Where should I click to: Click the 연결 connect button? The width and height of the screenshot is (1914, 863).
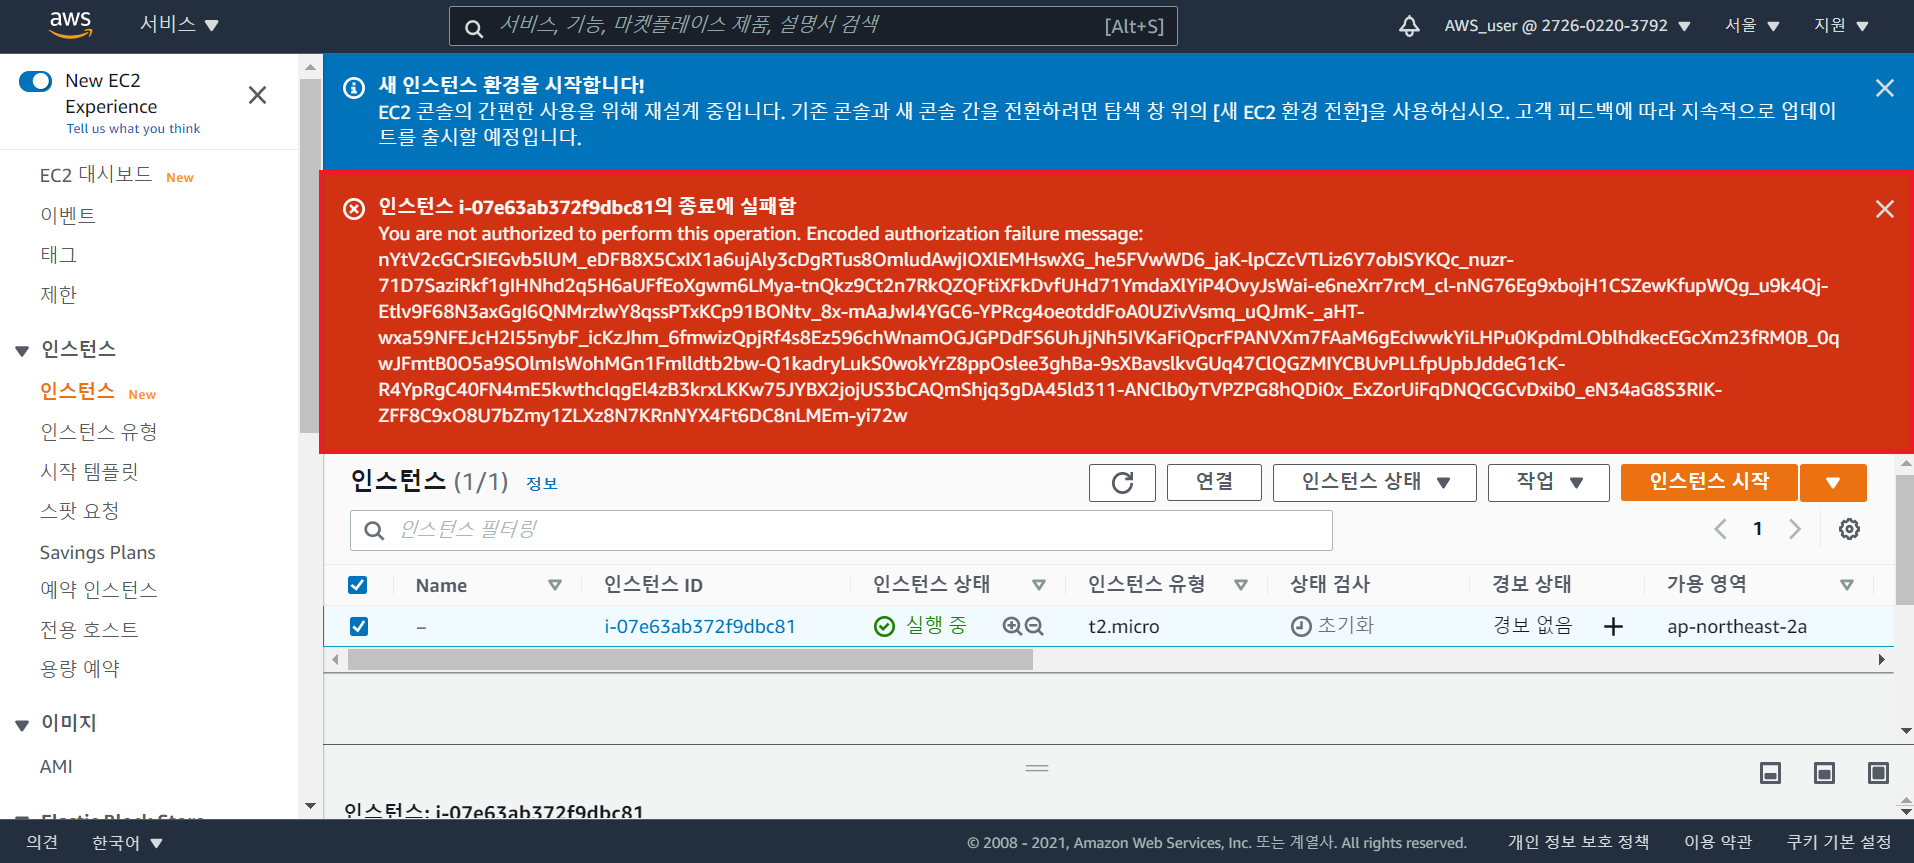point(1214,483)
